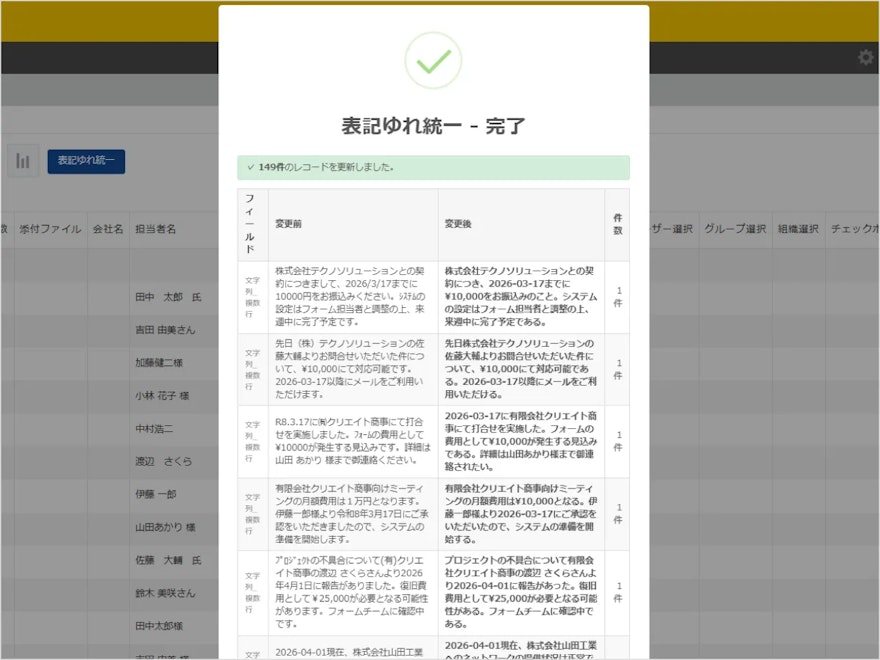
Task: Sort records by the 会社名 column header
Action: [110, 227]
